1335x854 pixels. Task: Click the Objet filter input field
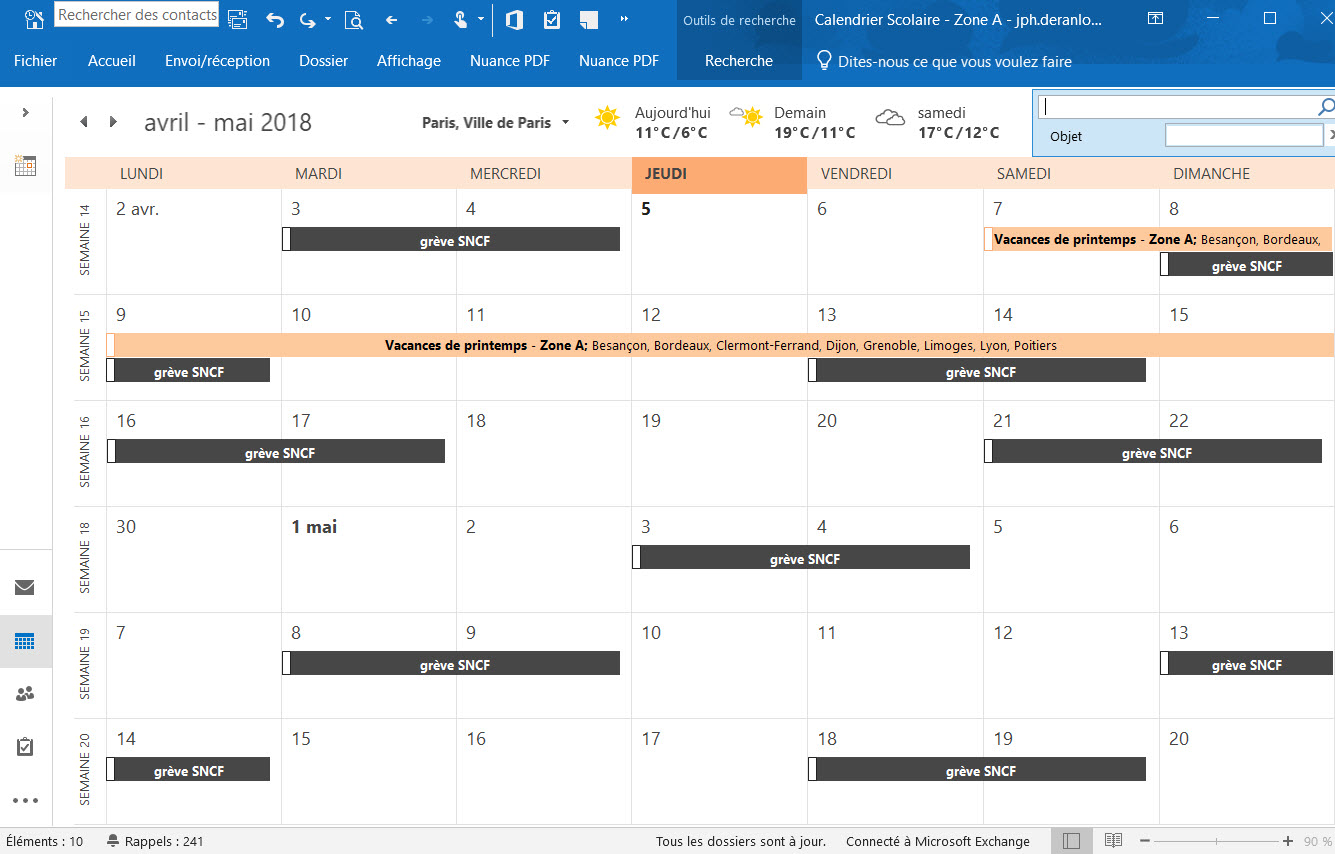(x=1244, y=135)
